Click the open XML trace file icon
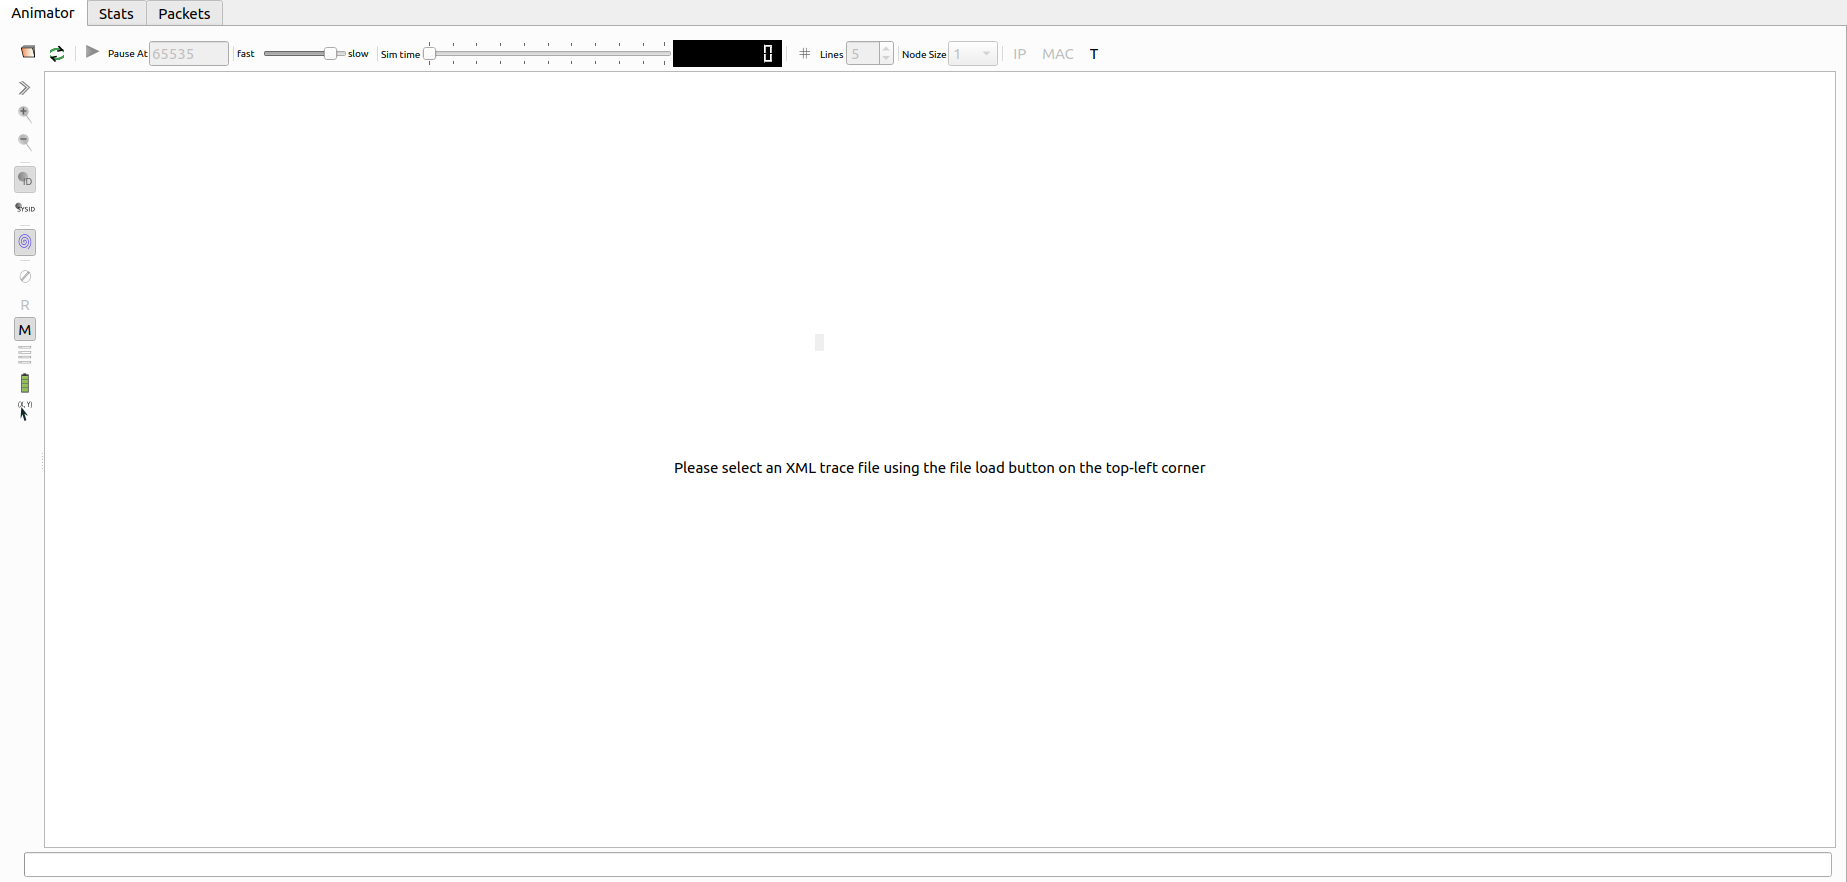Viewport: 1847px width, 882px height. (28, 53)
